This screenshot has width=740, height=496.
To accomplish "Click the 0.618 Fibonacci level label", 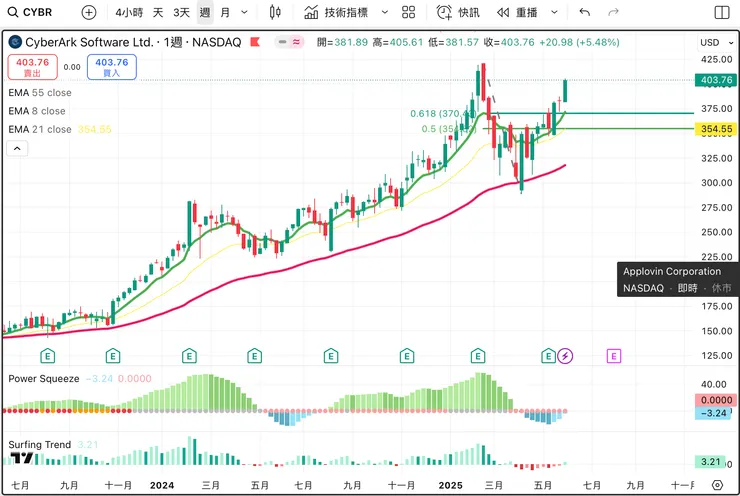I will click(443, 114).
